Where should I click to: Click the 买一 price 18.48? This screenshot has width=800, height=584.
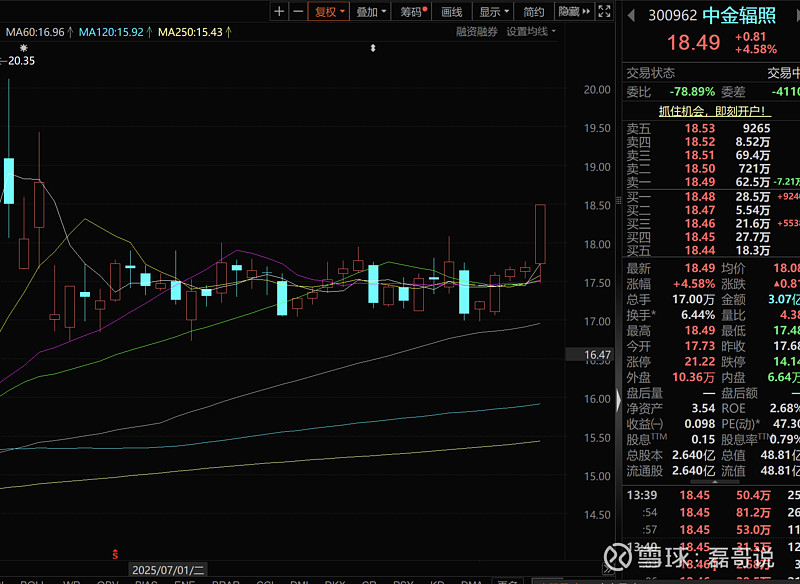pos(700,197)
